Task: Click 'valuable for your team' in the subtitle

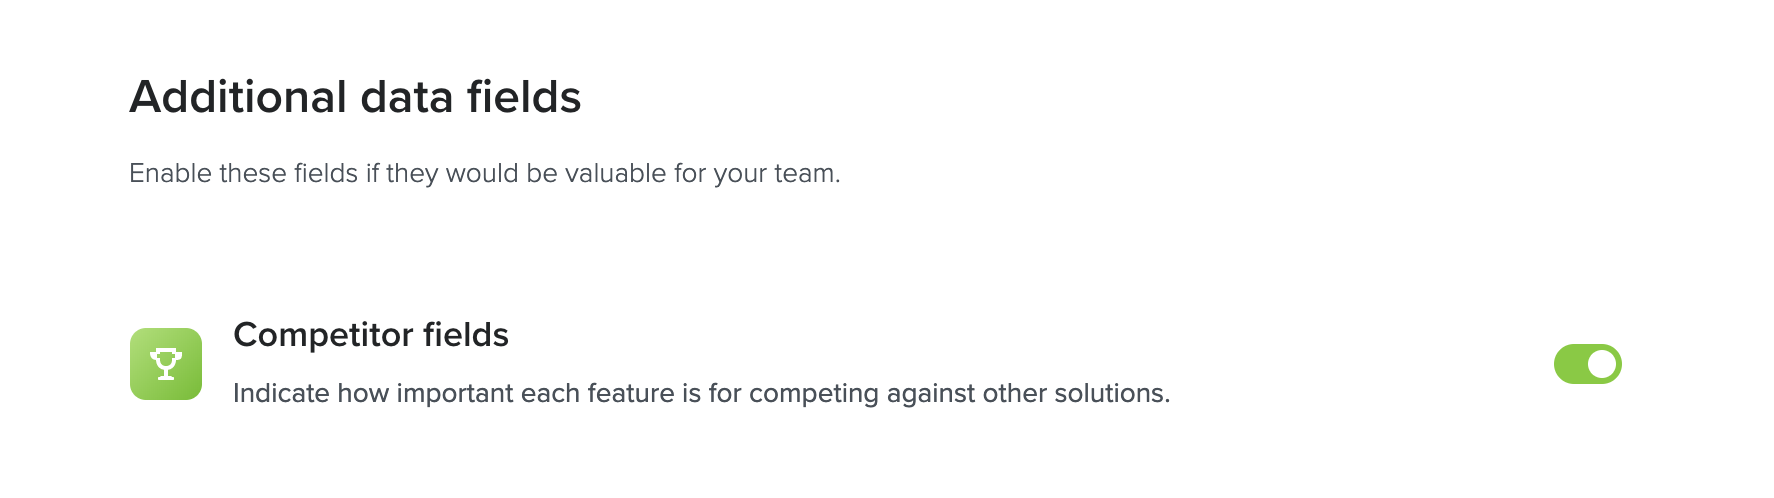Action: click(702, 174)
